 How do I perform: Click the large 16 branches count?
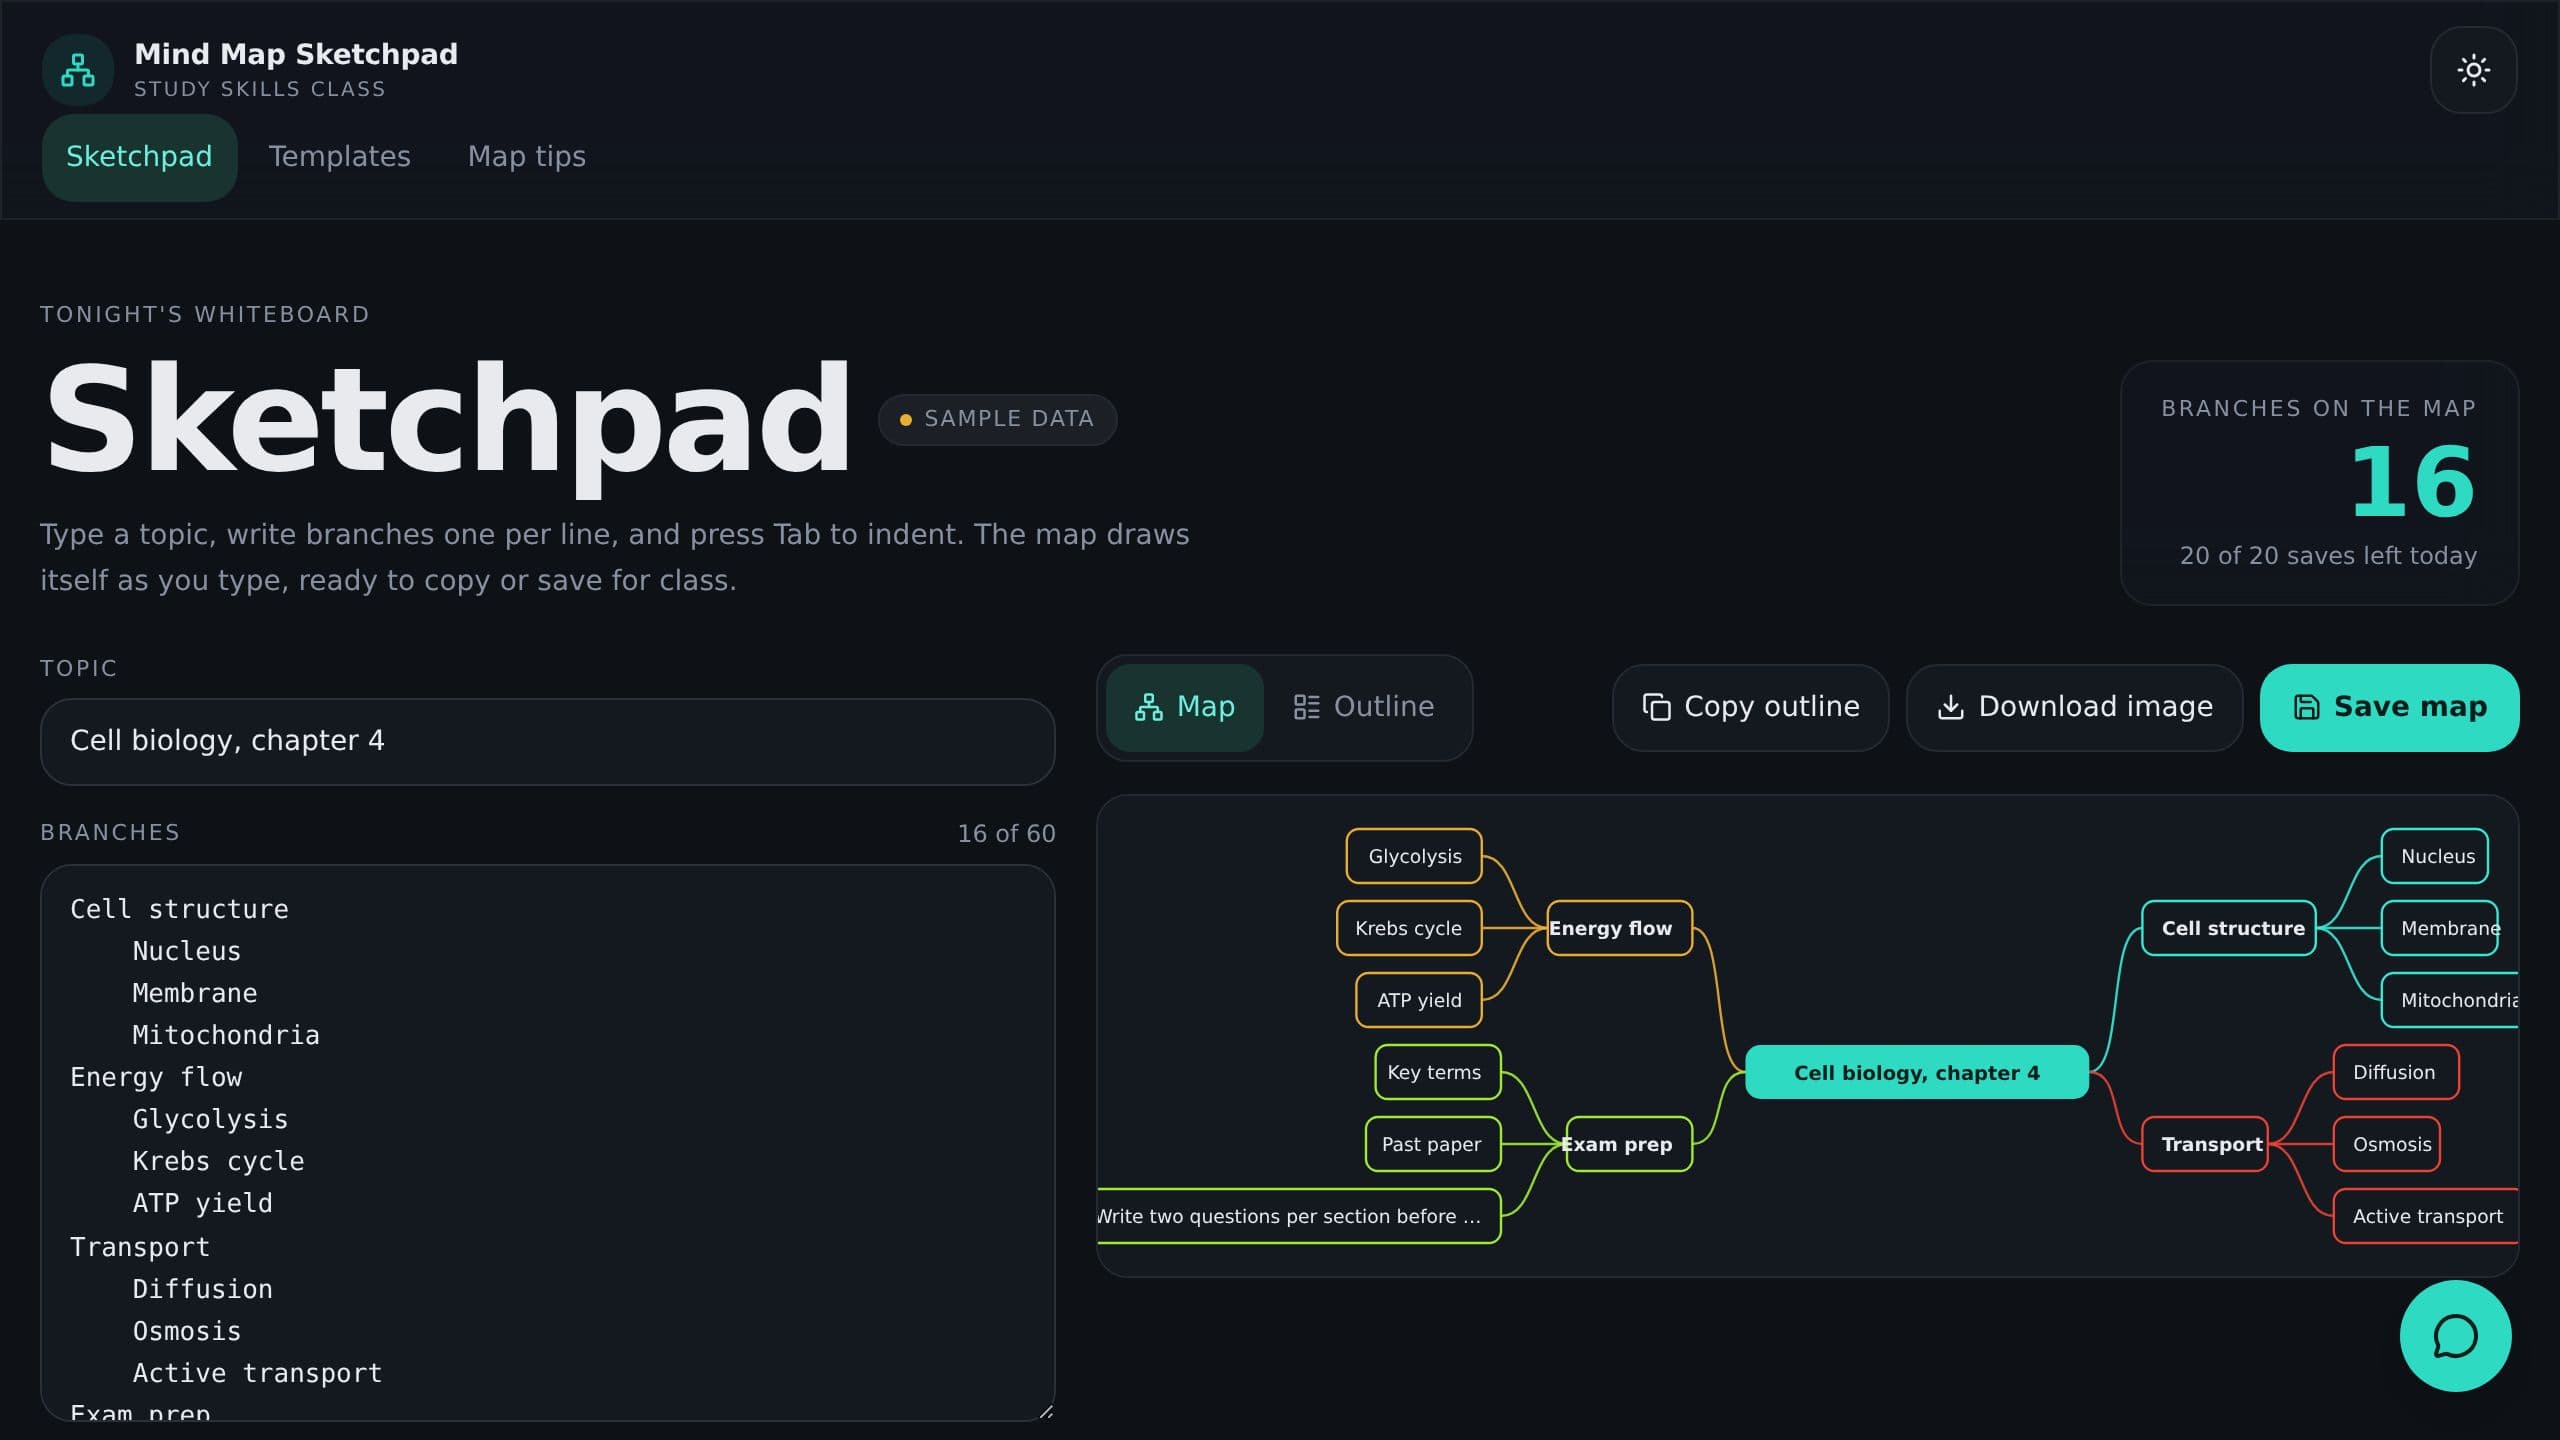coord(2412,483)
